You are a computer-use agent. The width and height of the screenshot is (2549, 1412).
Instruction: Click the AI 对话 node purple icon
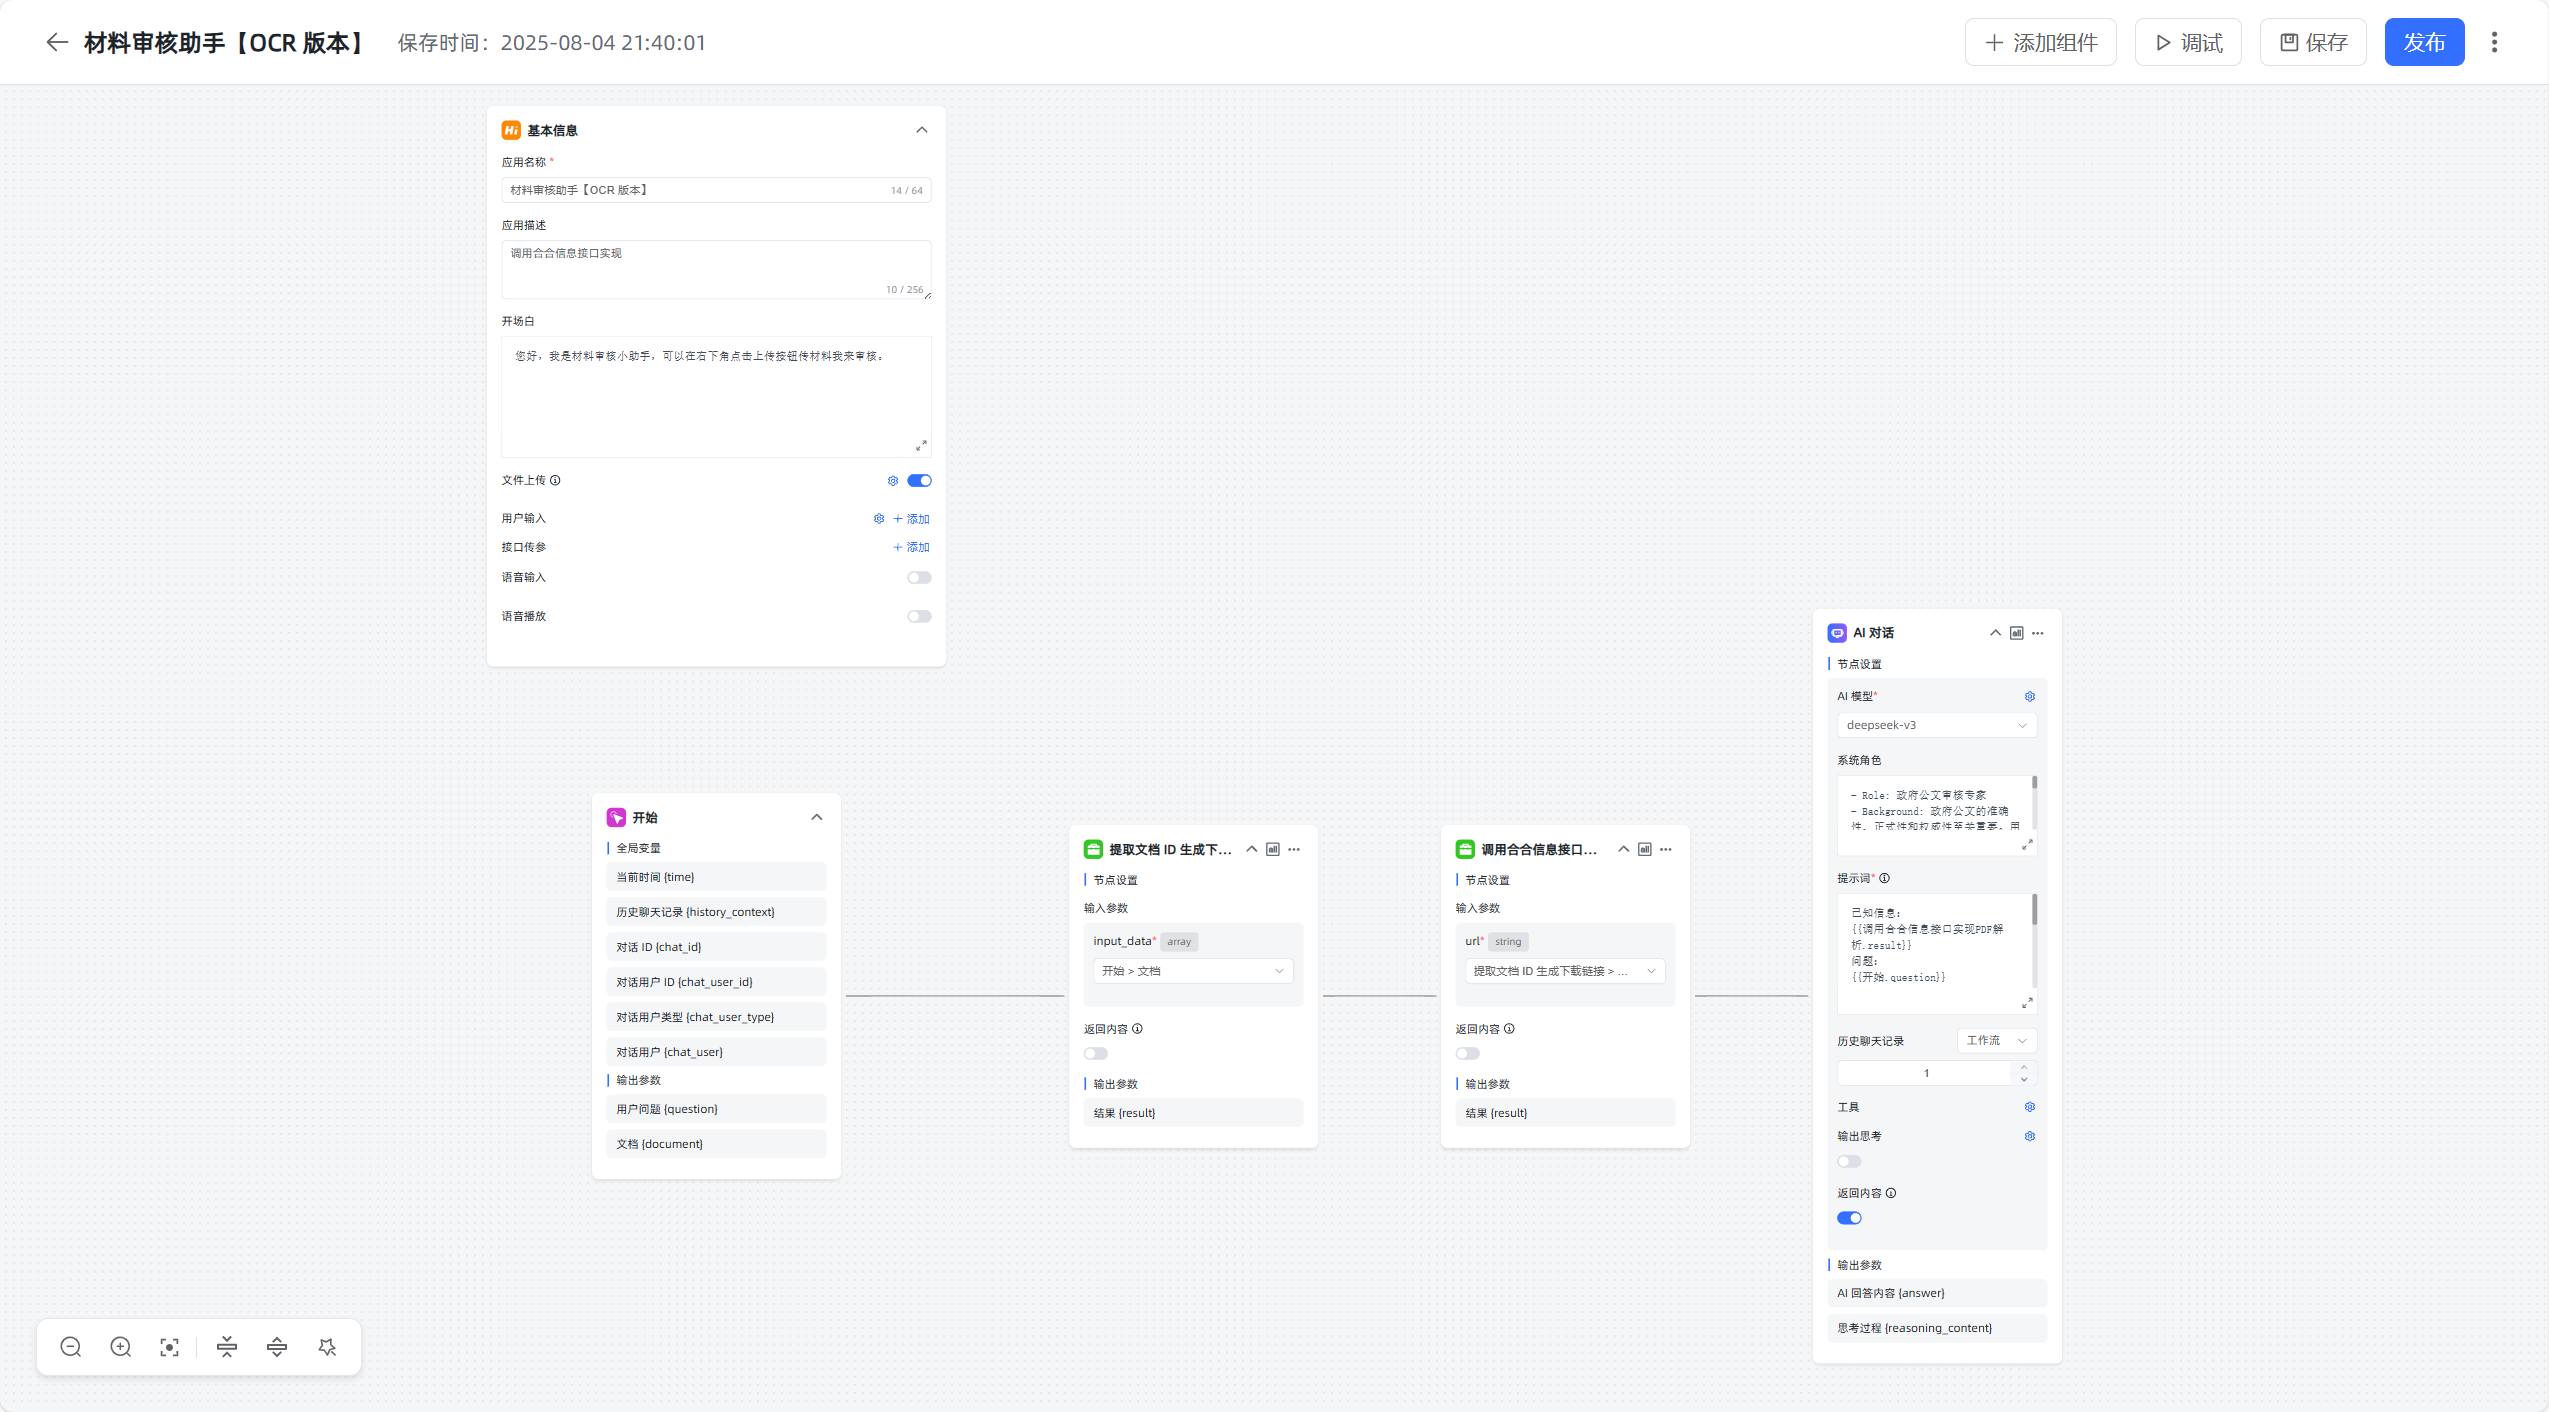[x=1837, y=633]
